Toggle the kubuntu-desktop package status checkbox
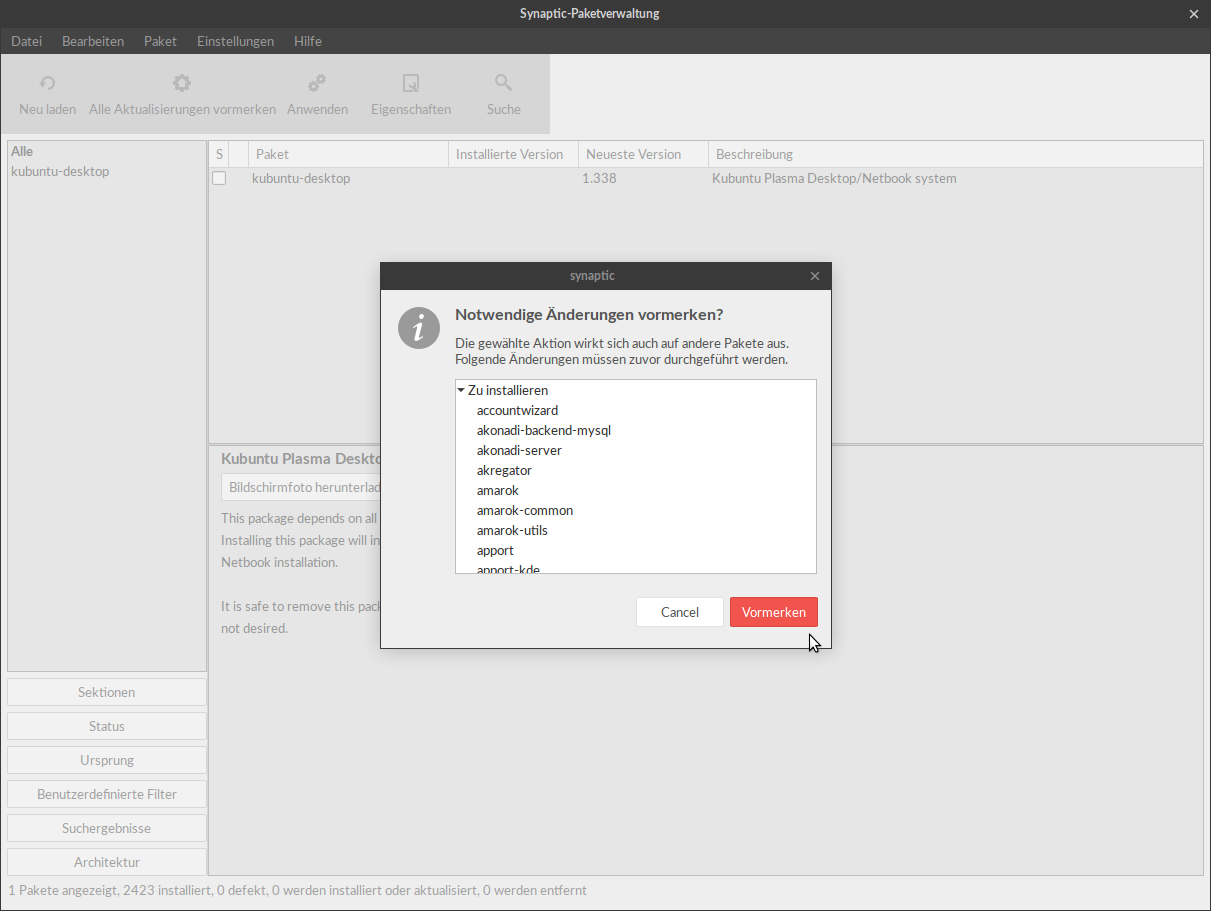1211x911 pixels. (219, 179)
